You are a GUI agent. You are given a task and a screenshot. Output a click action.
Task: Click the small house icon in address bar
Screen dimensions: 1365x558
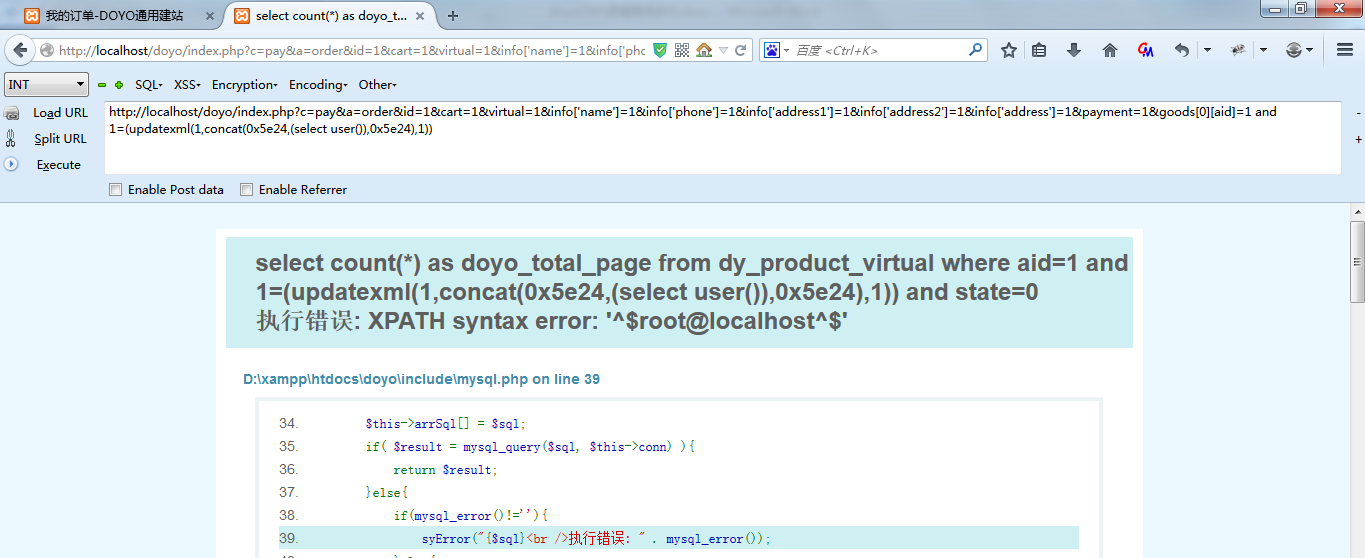click(x=704, y=50)
